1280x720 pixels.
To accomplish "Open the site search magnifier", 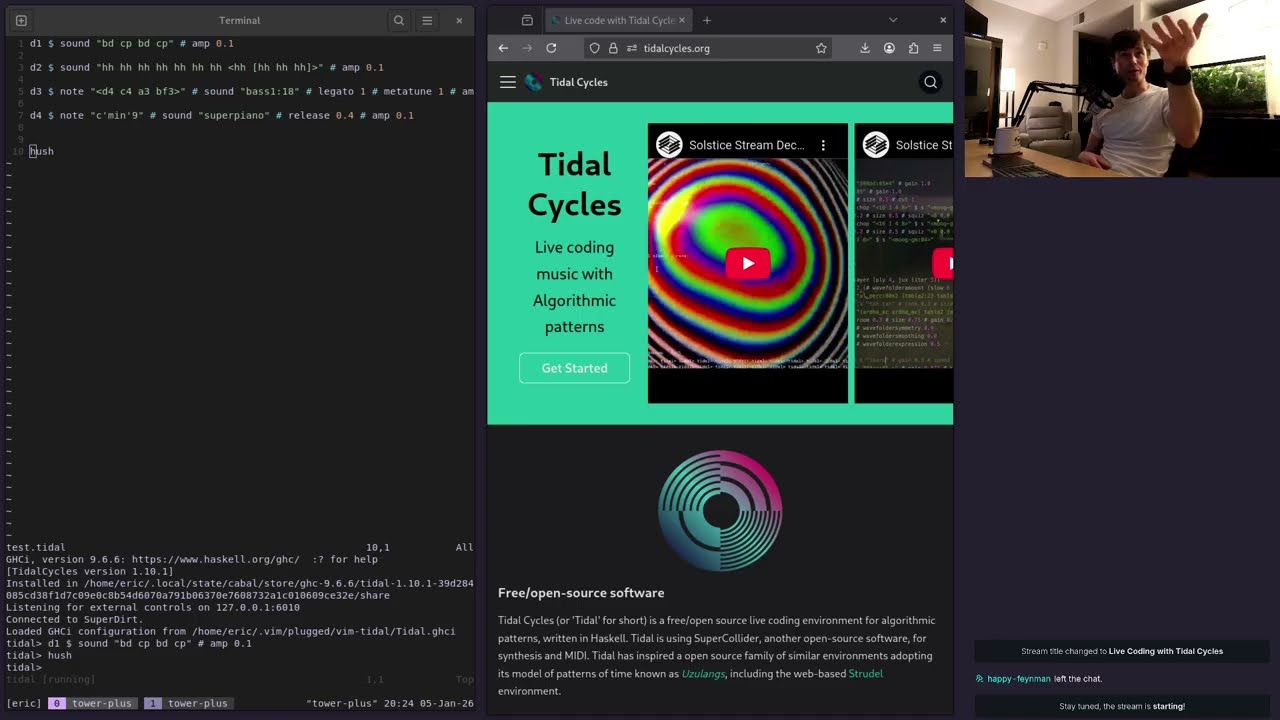I will [x=931, y=82].
